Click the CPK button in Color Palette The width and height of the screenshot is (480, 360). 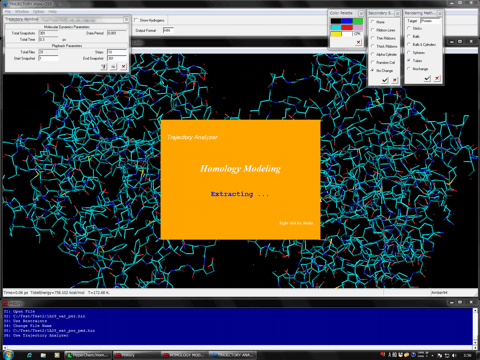point(358,34)
